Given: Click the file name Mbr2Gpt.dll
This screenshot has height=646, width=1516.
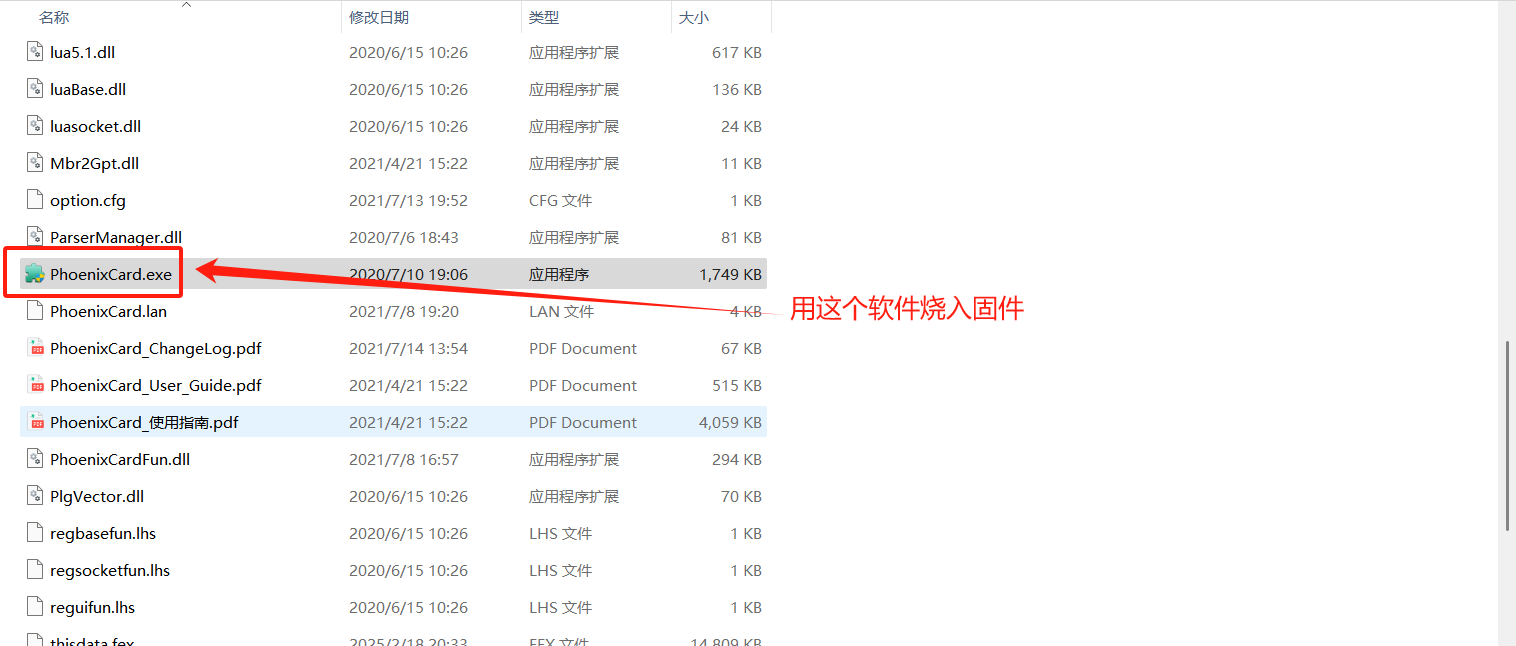Looking at the screenshot, I should click(95, 163).
